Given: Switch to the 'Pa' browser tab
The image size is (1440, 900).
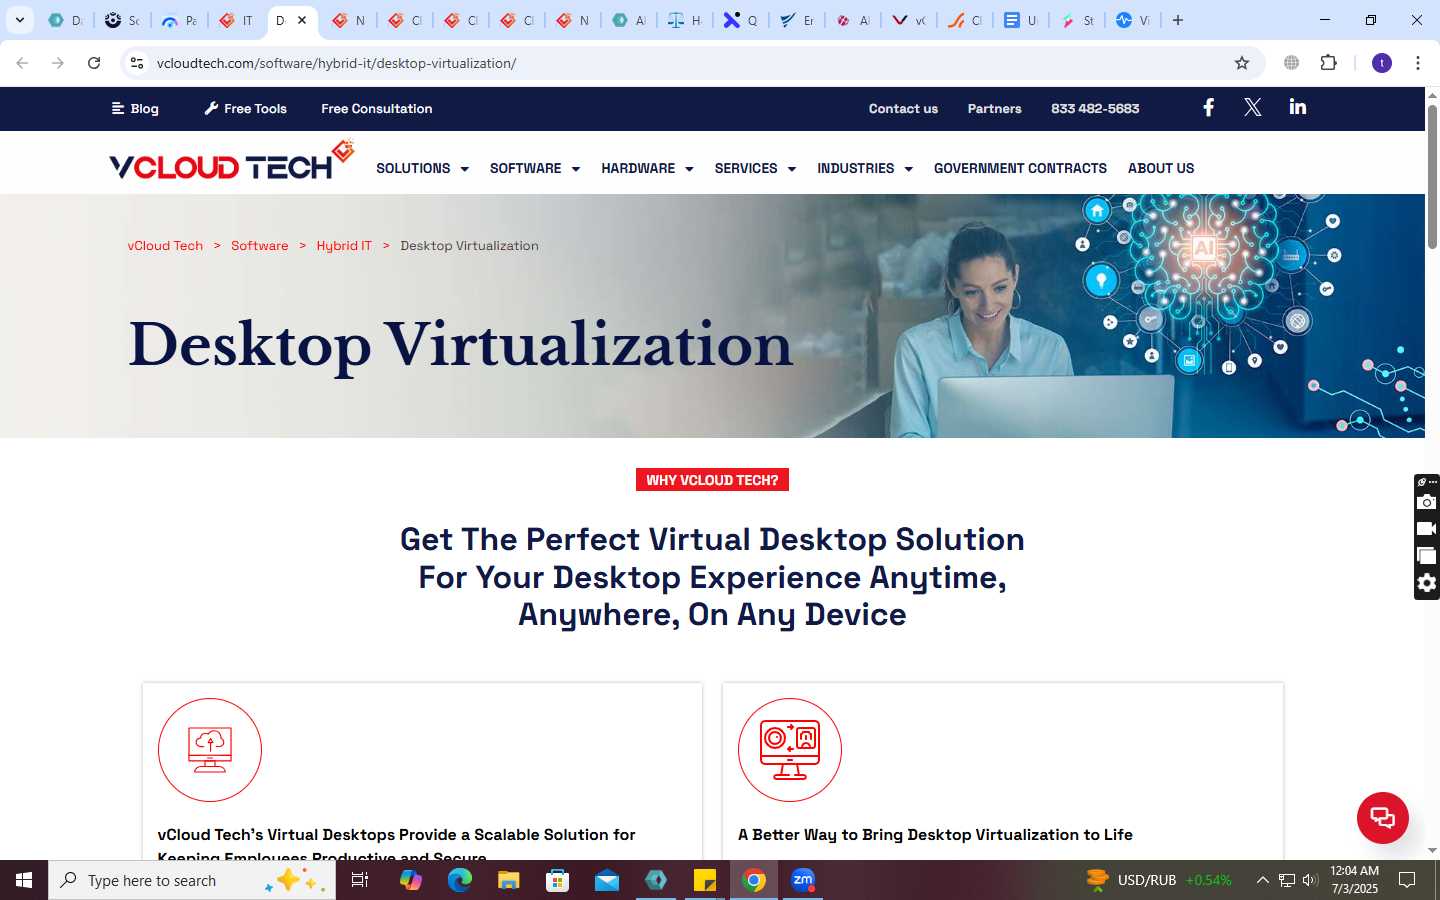Looking at the screenshot, I should [180, 20].
